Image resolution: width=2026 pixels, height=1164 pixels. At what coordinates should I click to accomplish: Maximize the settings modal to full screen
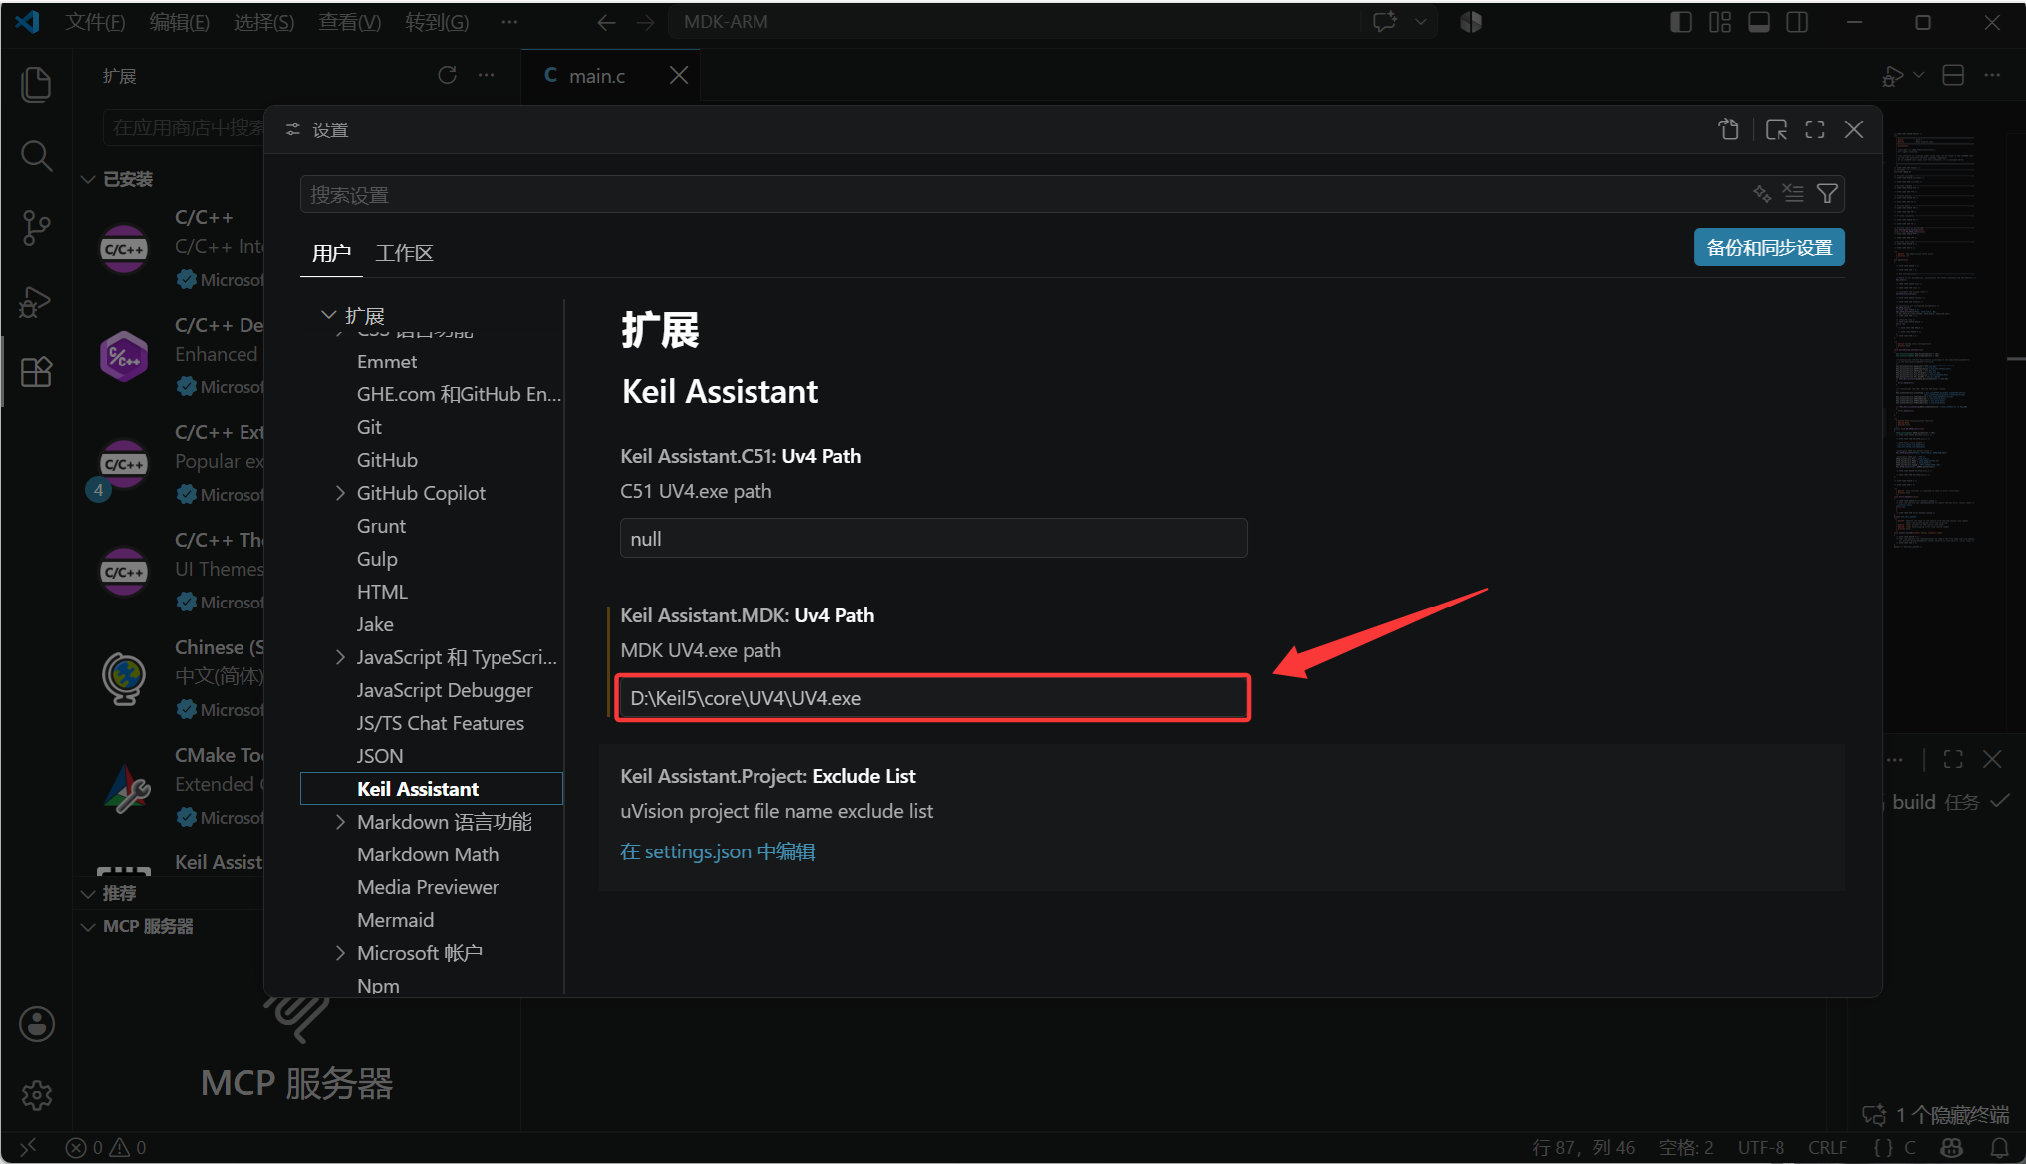[x=1815, y=130]
